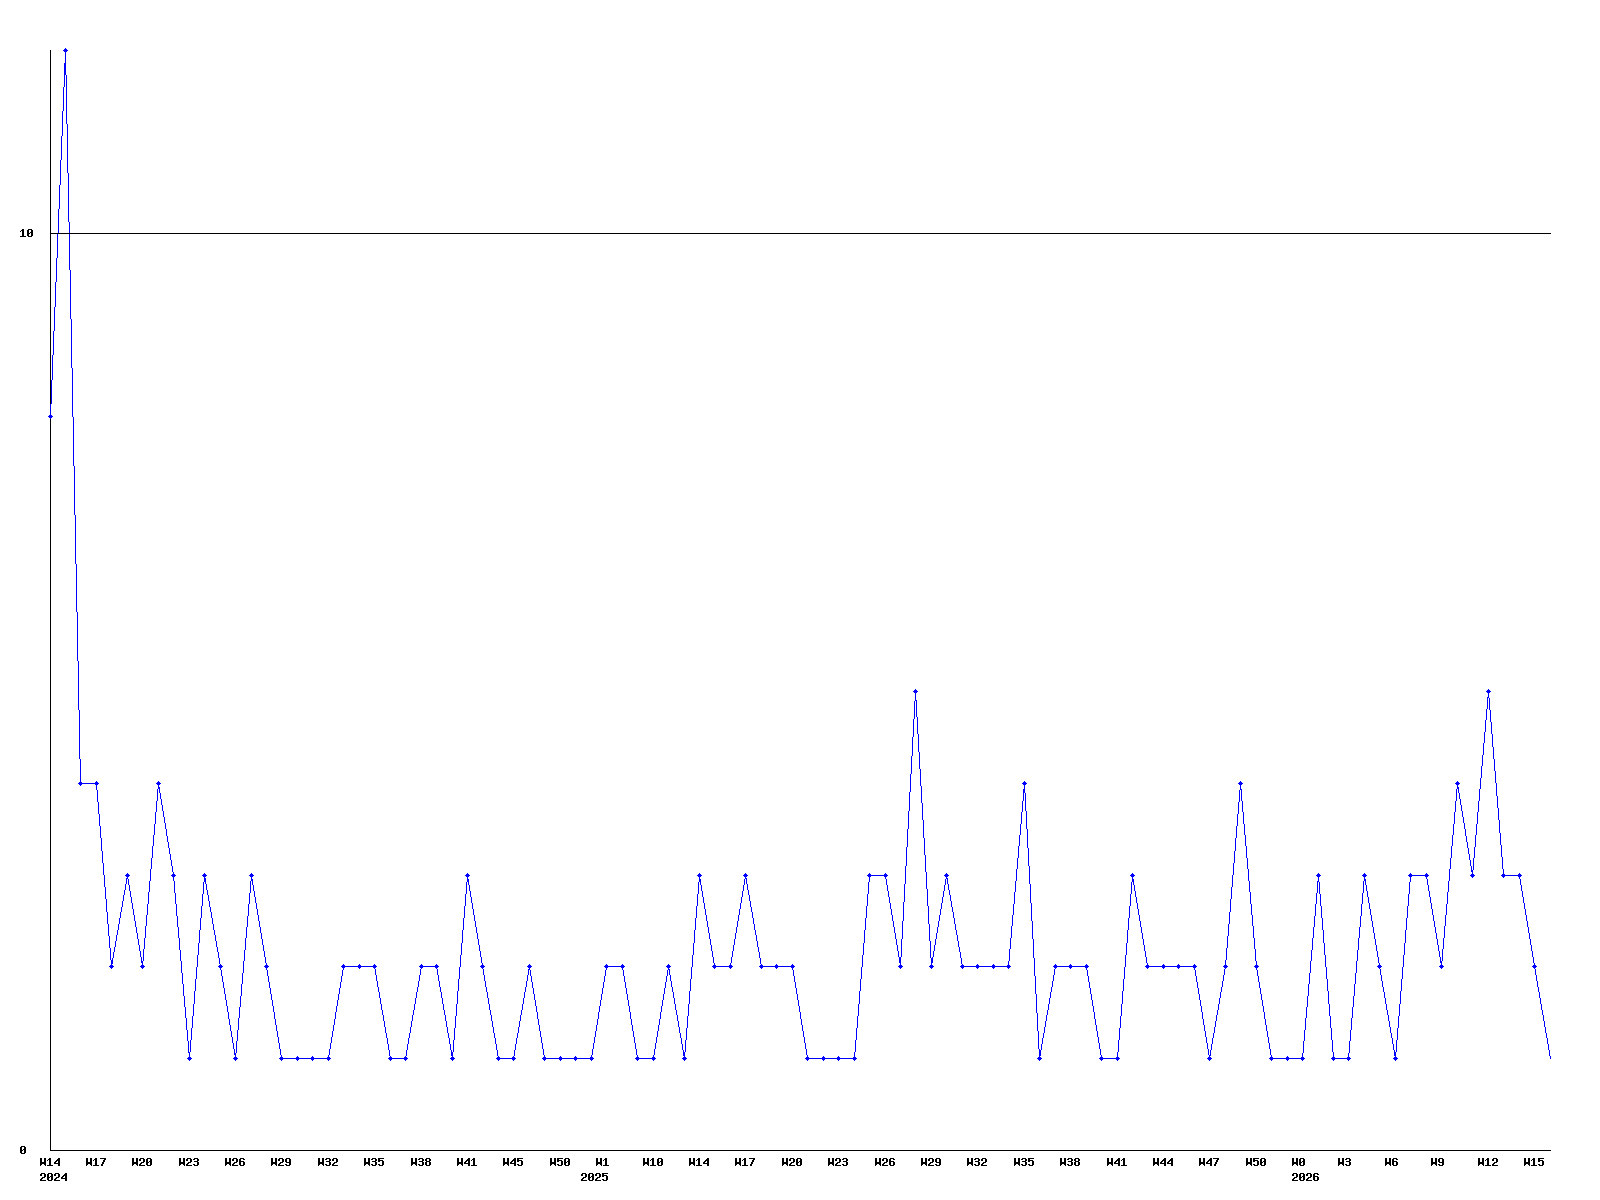
Task: Click the "0" y-axis origin label
Action: tap(23, 1150)
